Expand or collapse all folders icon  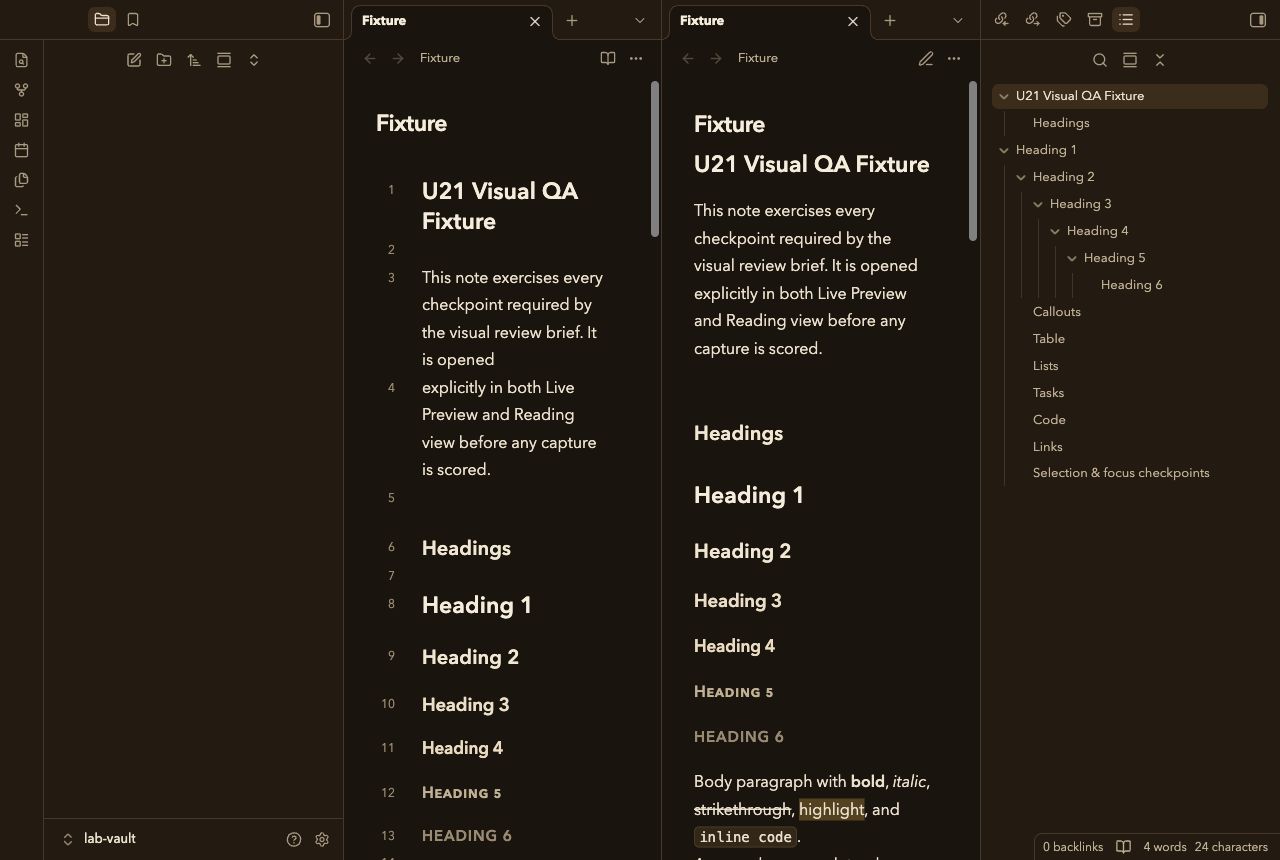[x=254, y=60]
